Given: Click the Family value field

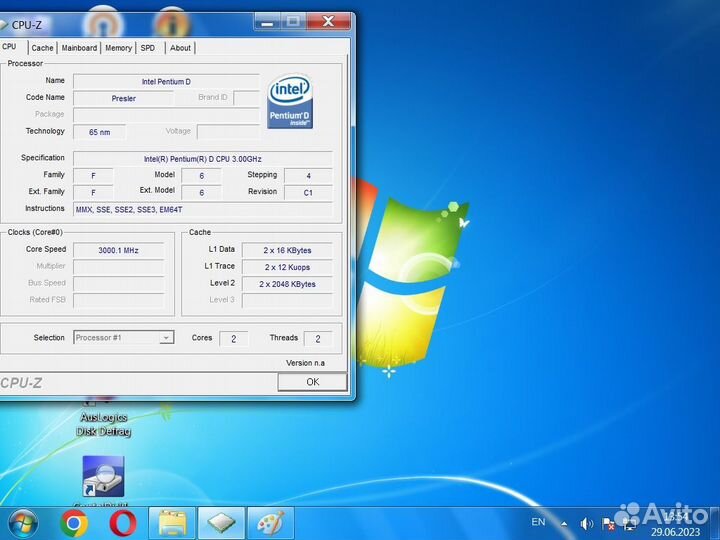Looking at the screenshot, I should [93, 176].
